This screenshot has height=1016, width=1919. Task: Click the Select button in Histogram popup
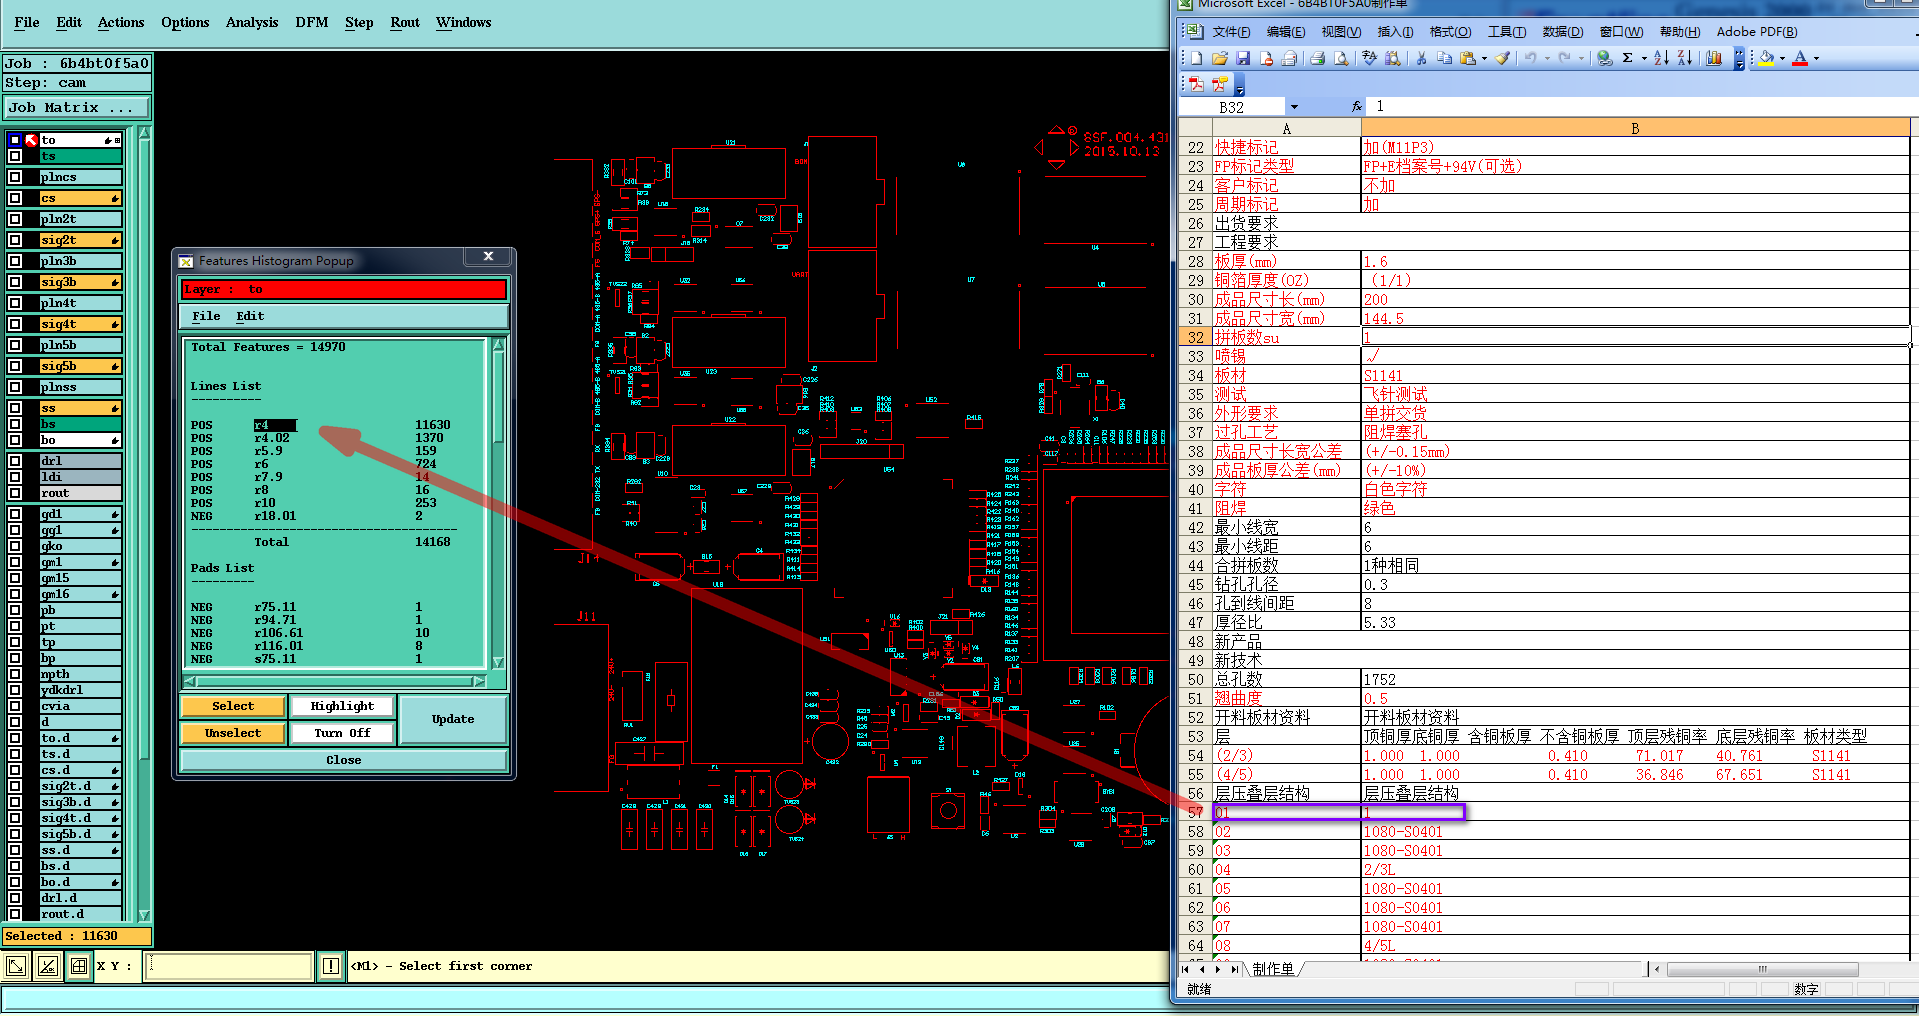pos(233,706)
